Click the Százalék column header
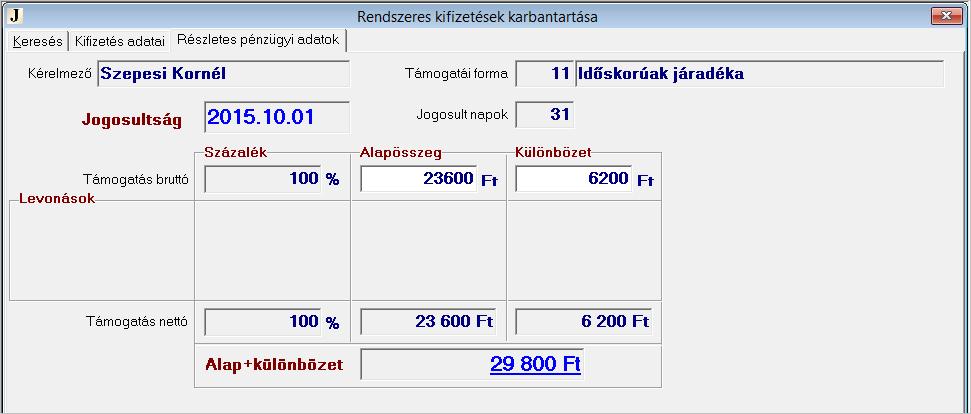Image resolution: width=971 pixels, height=414 pixels. [x=235, y=153]
